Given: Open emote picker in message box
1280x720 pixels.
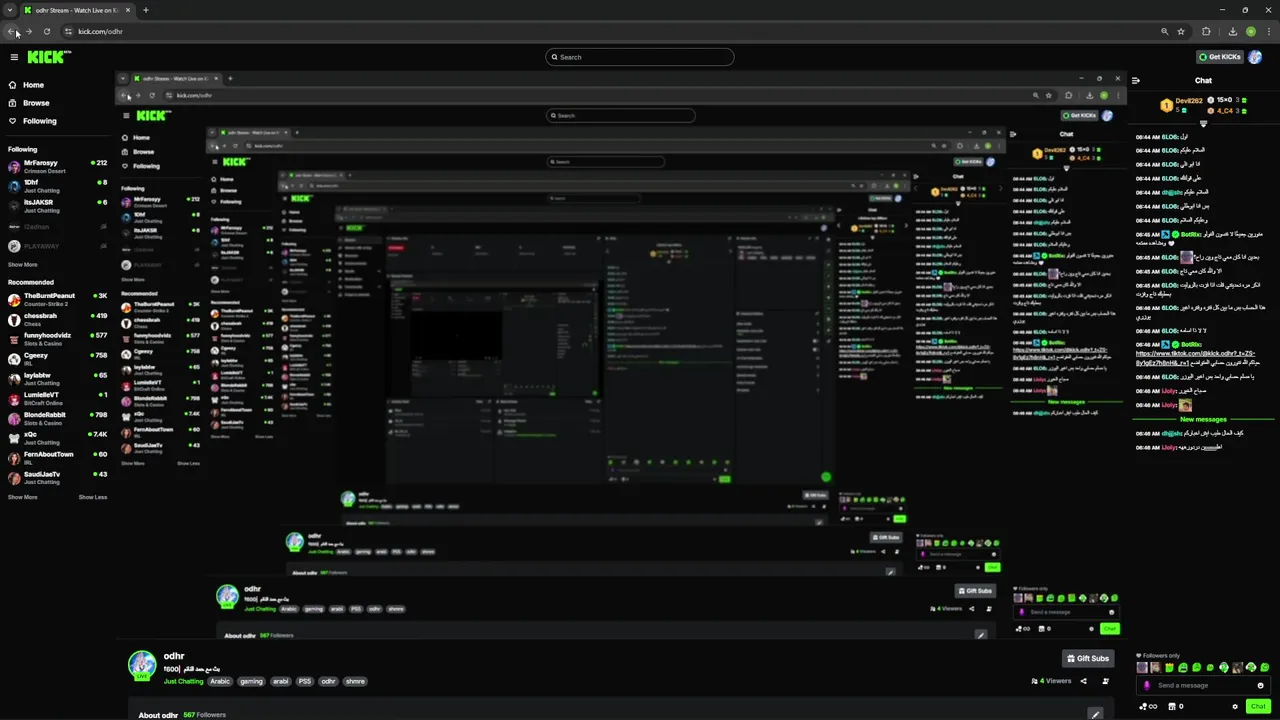Looking at the screenshot, I should [1260, 685].
